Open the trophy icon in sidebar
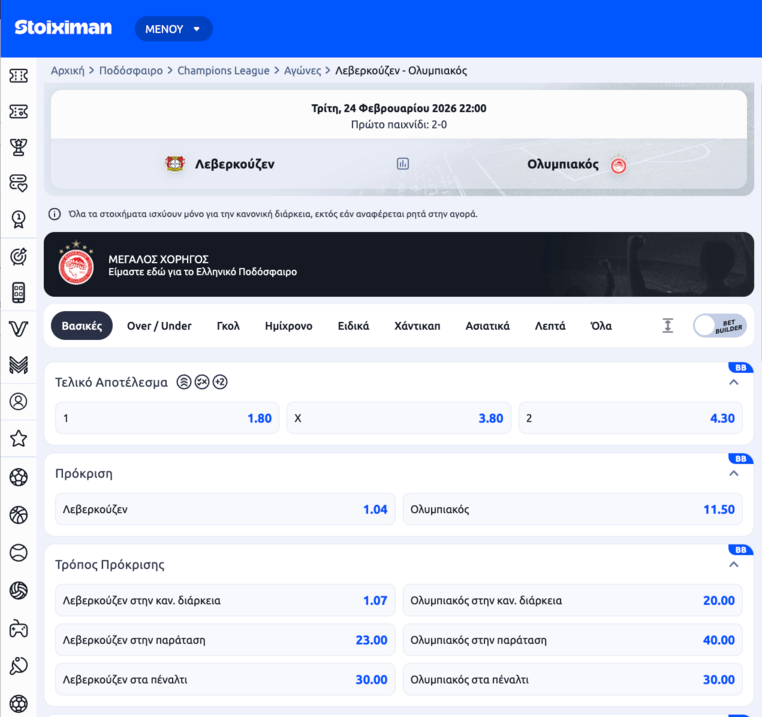This screenshot has height=717, width=762. pos(18,148)
